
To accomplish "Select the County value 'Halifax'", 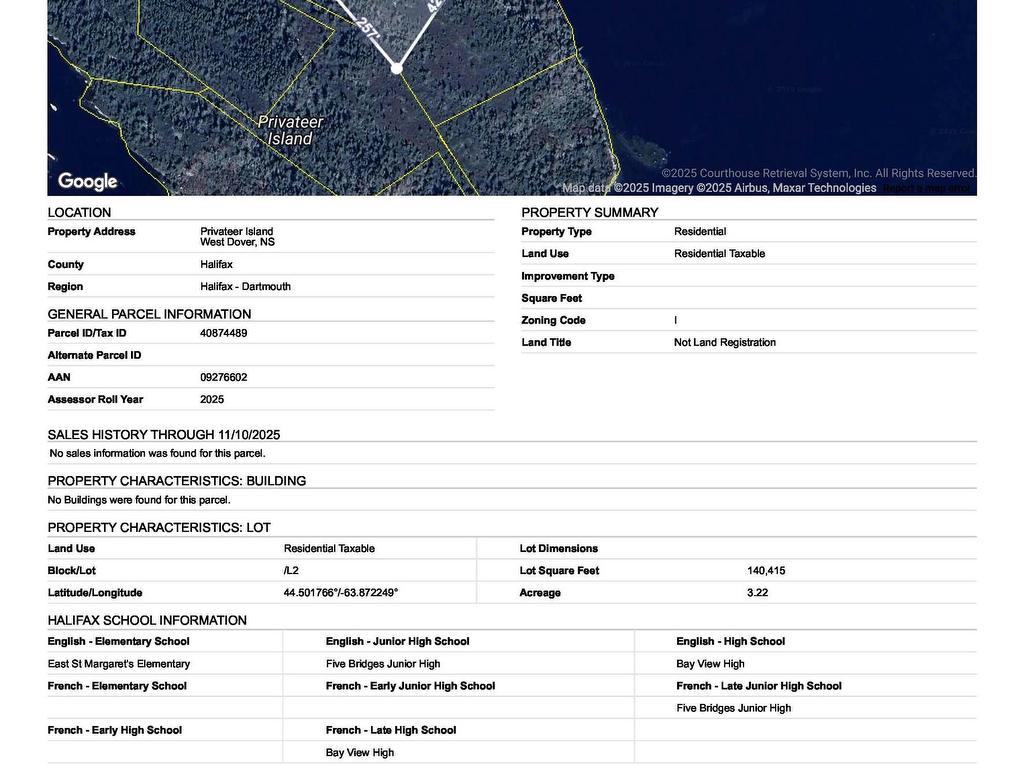I will click(216, 264).
